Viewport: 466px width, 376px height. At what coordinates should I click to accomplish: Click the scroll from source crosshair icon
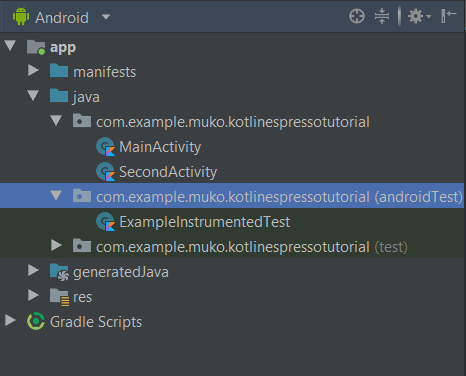pyautogui.click(x=357, y=16)
